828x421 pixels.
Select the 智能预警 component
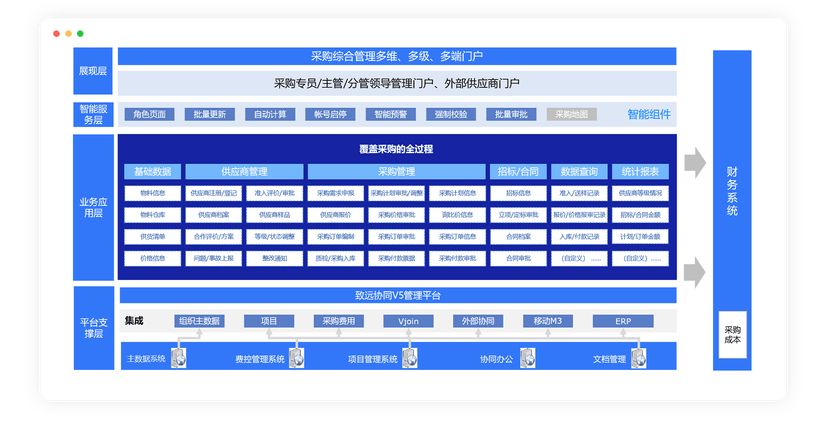[391, 114]
